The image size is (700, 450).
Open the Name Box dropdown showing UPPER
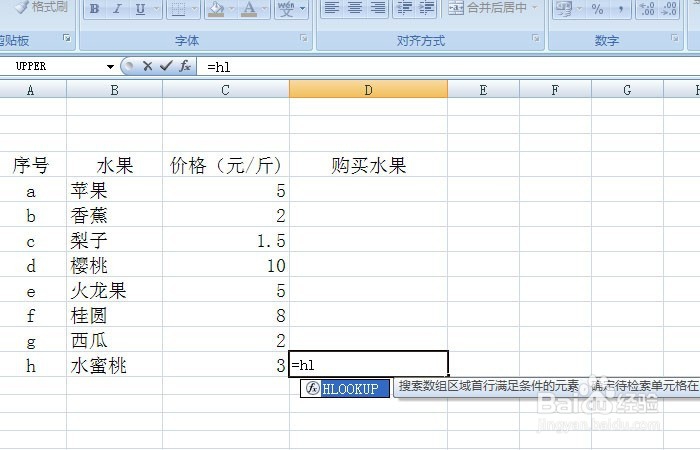point(110,67)
